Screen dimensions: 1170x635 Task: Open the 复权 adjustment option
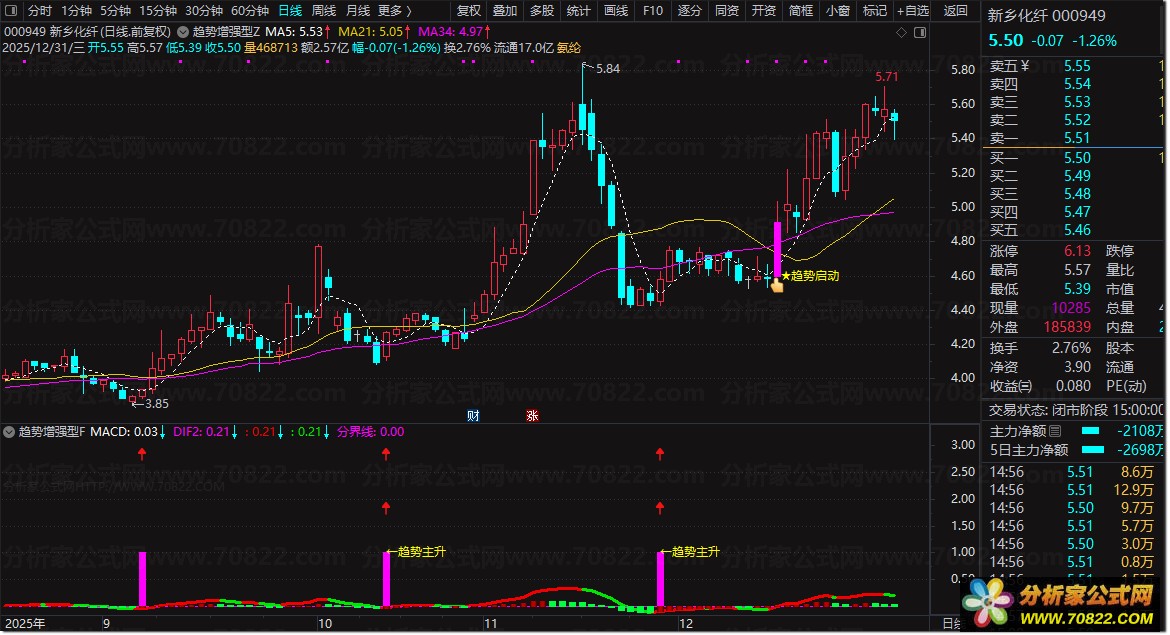[469, 10]
